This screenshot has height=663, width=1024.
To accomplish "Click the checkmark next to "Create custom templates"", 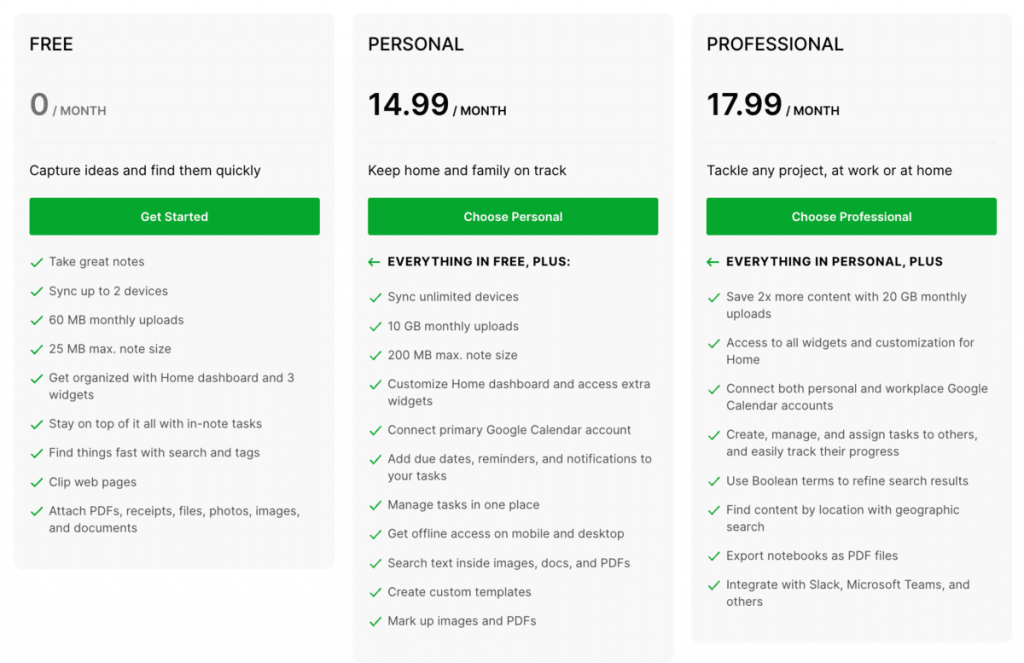I will pos(375,592).
